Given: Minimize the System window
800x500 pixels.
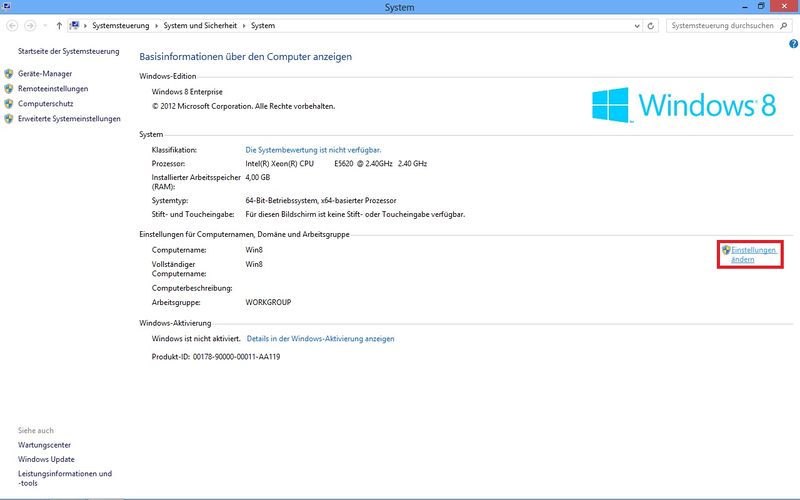Looking at the screenshot, I should tap(745, 7).
